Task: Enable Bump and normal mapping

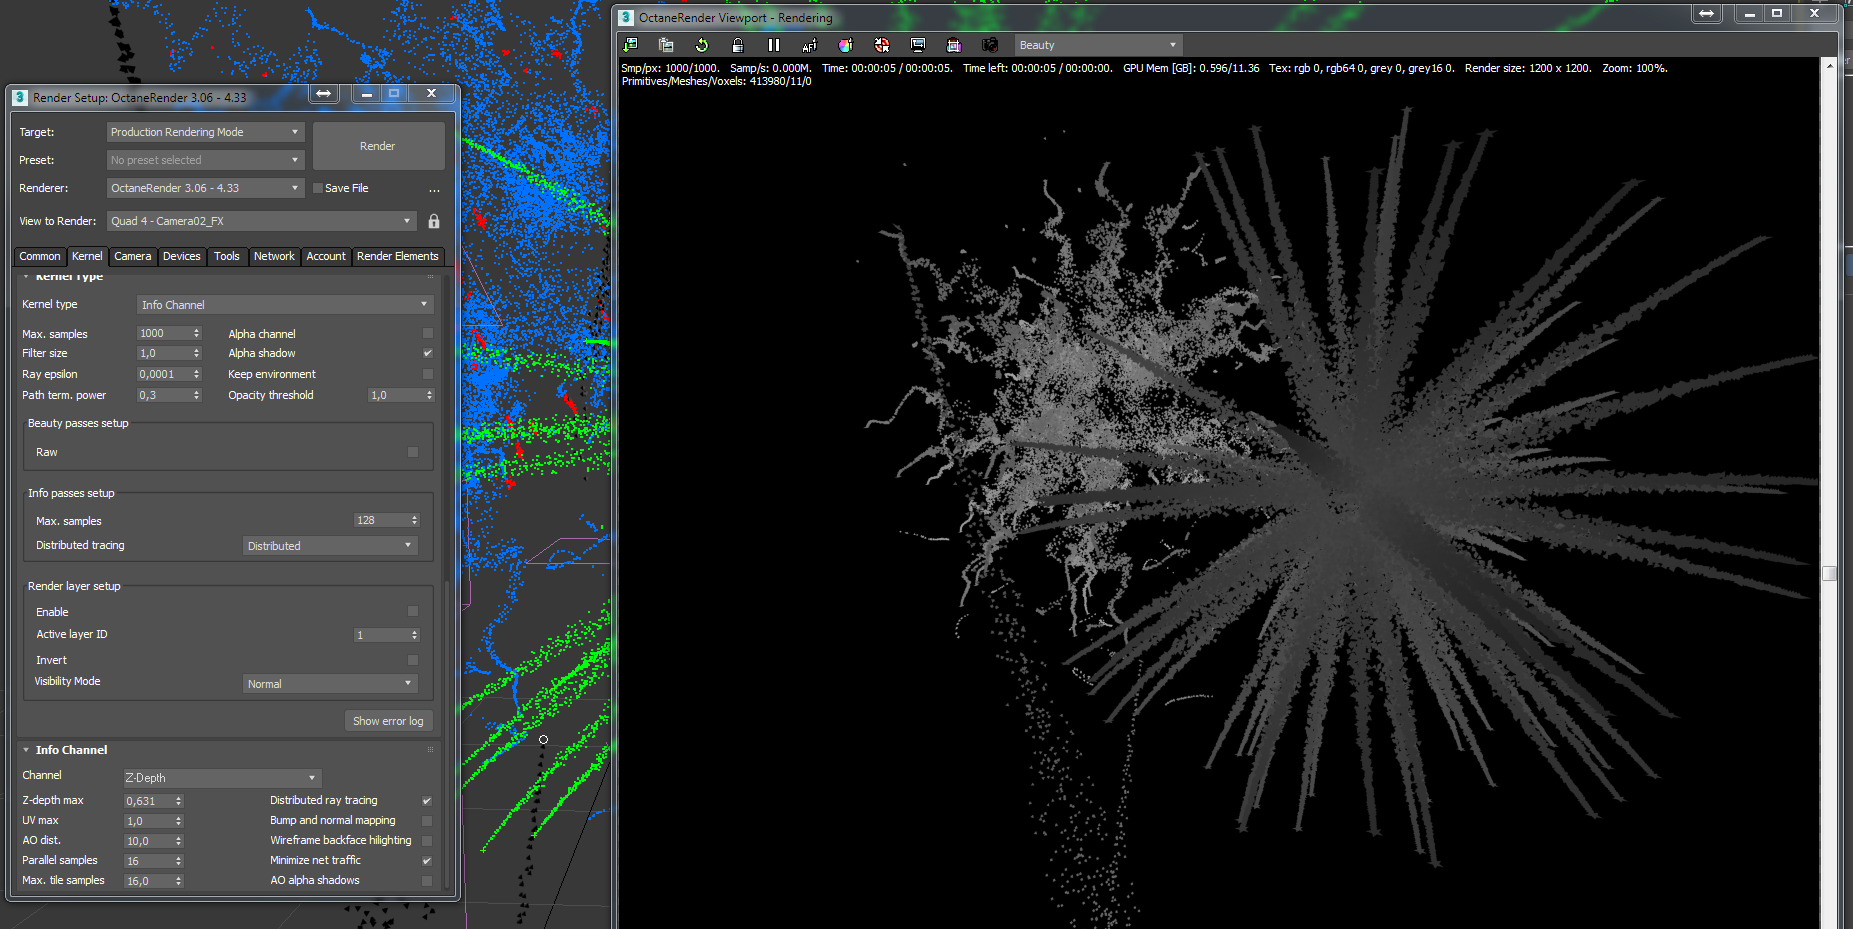Action: coord(427,820)
